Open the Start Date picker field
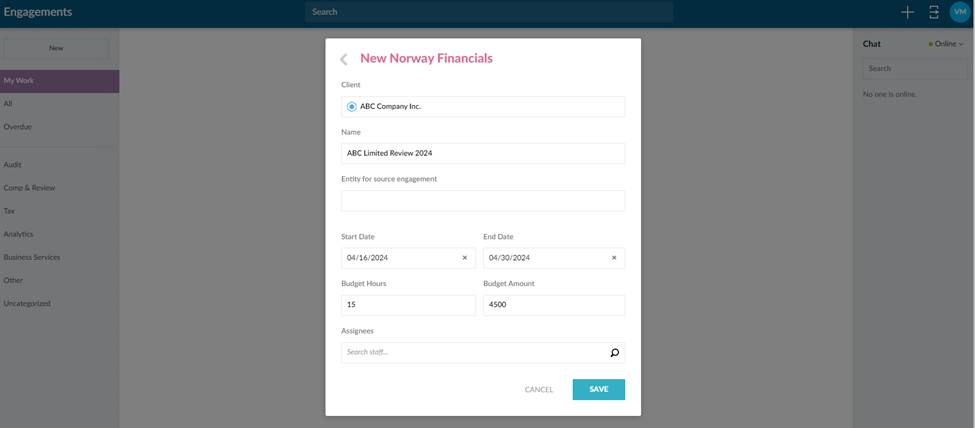975x428 pixels. coord(400,258)
